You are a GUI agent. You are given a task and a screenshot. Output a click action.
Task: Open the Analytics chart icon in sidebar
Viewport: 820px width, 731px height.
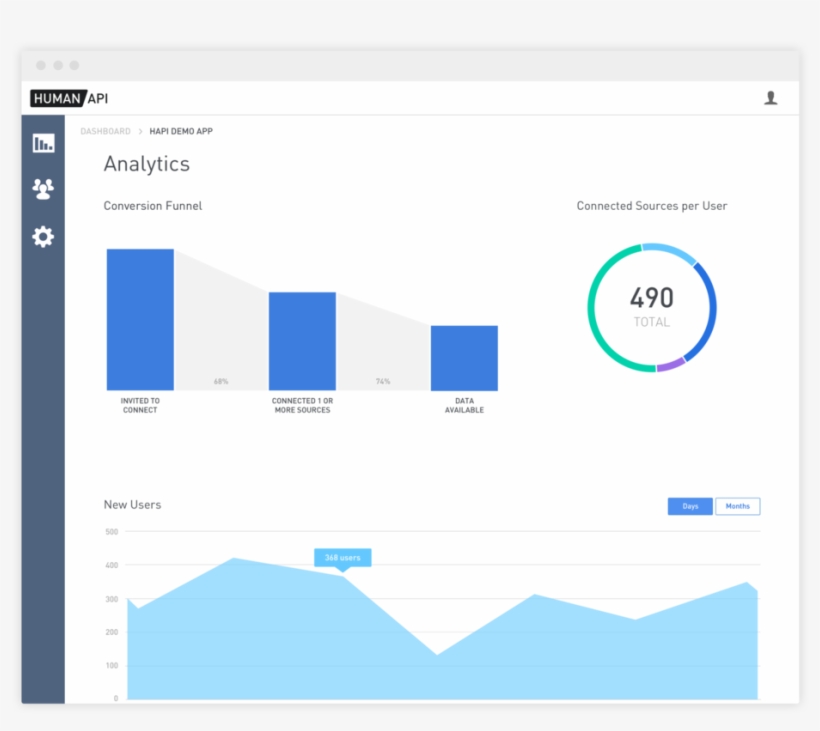43,143
